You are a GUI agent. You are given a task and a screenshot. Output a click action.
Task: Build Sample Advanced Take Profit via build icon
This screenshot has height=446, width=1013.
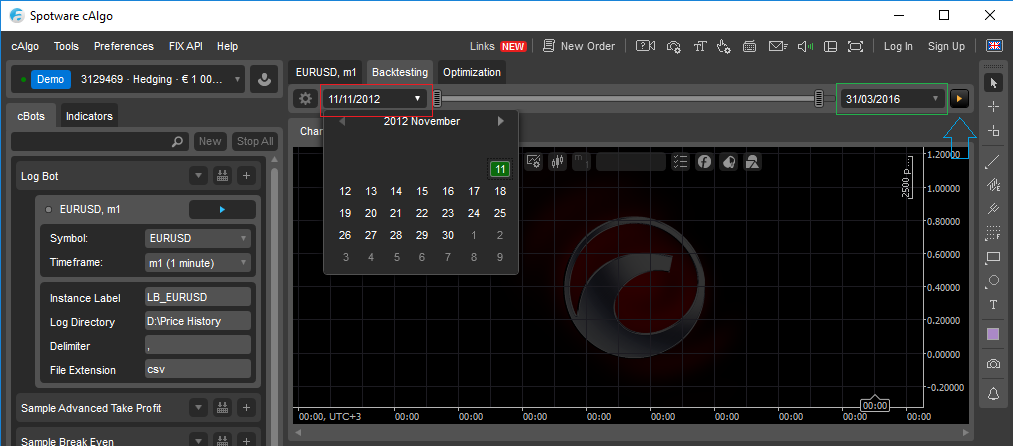tap(222, 408)
